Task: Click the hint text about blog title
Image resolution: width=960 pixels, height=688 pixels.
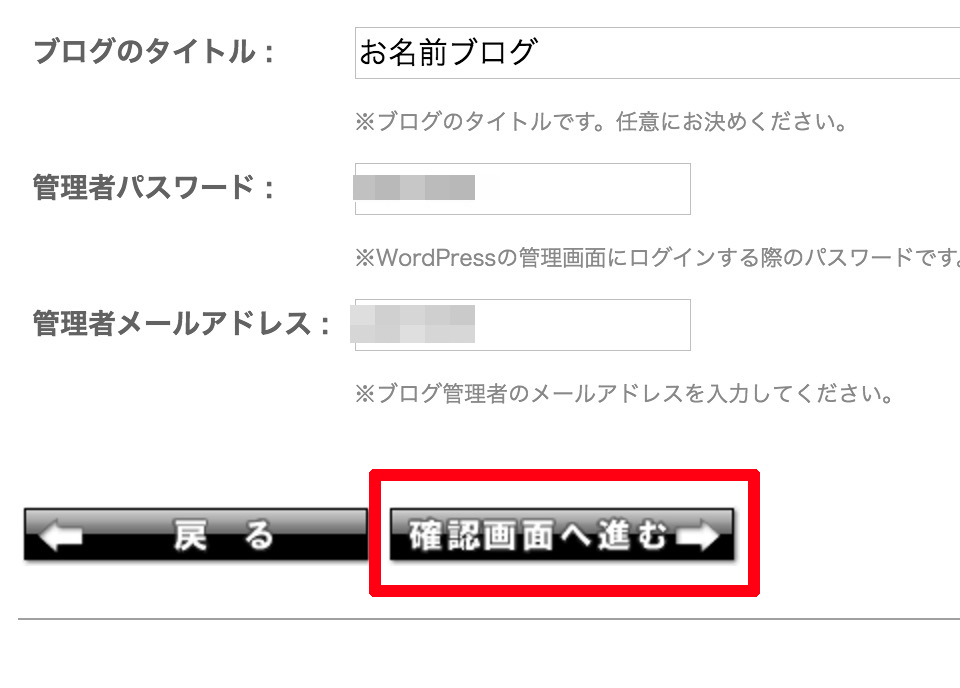Action: point(601,121)
